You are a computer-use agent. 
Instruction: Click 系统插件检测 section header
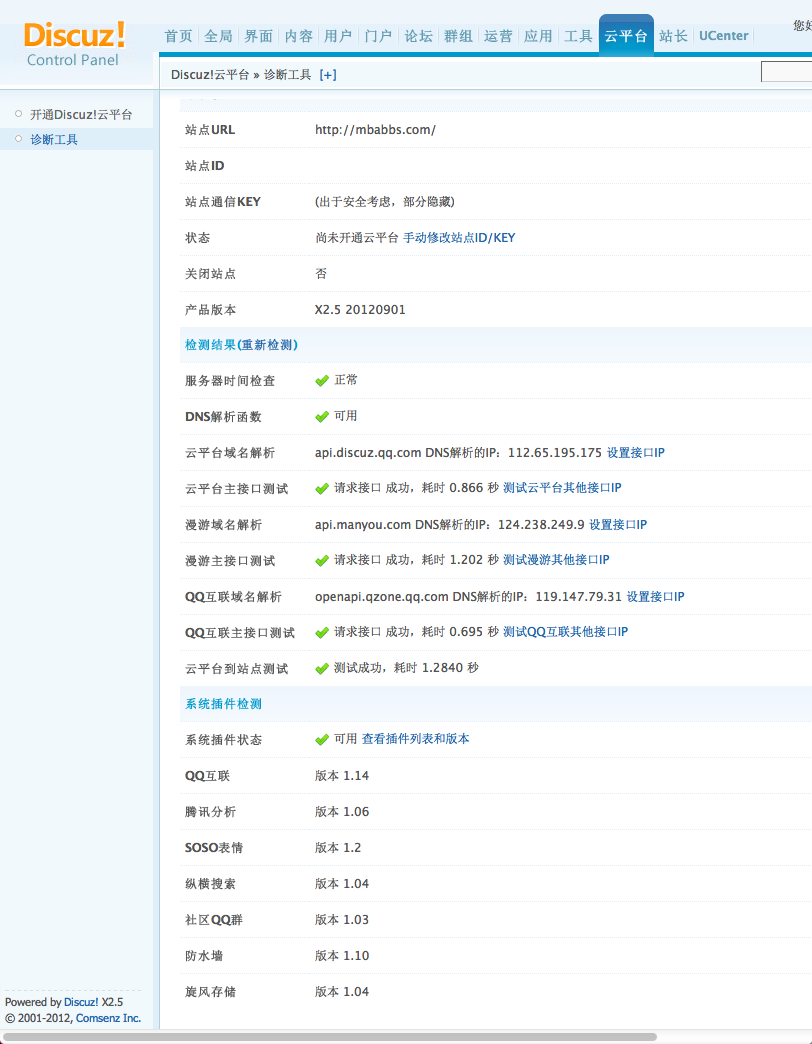(223, 704)
